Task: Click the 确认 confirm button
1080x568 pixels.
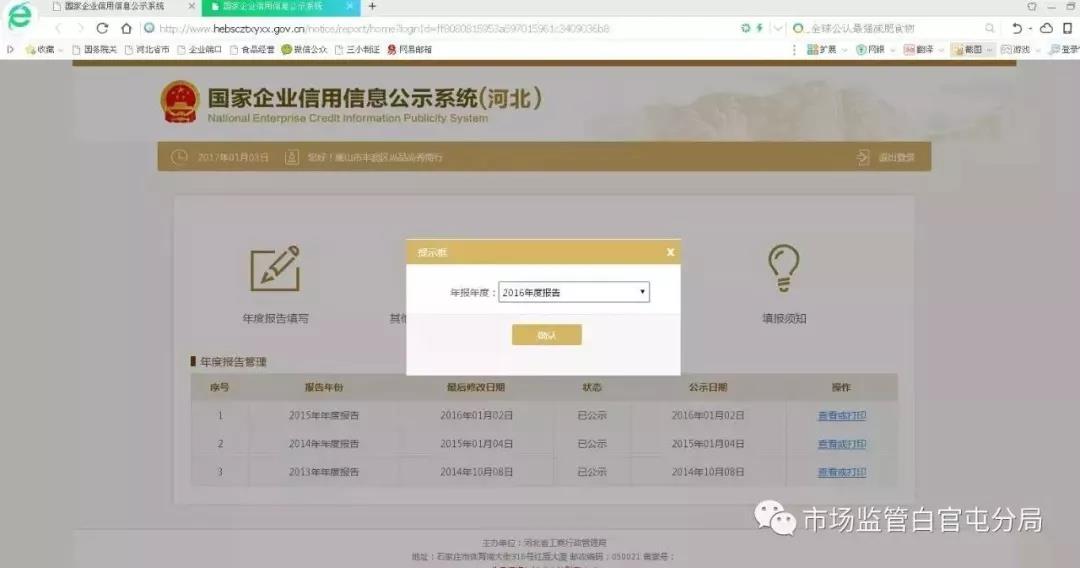Action: tap(546, 335)
